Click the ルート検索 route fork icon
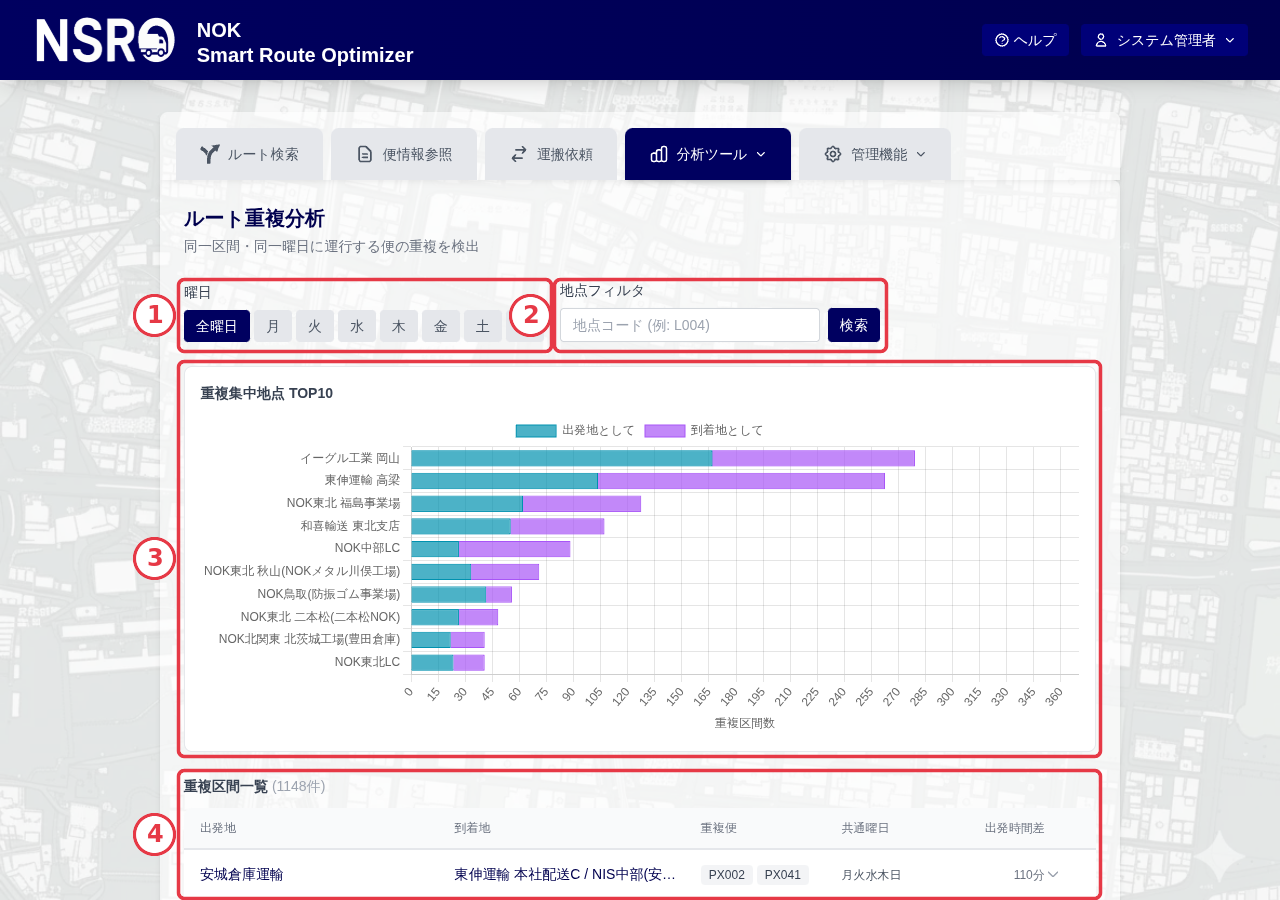Viewport: 1280px width, 900px height. pos(209,154)
